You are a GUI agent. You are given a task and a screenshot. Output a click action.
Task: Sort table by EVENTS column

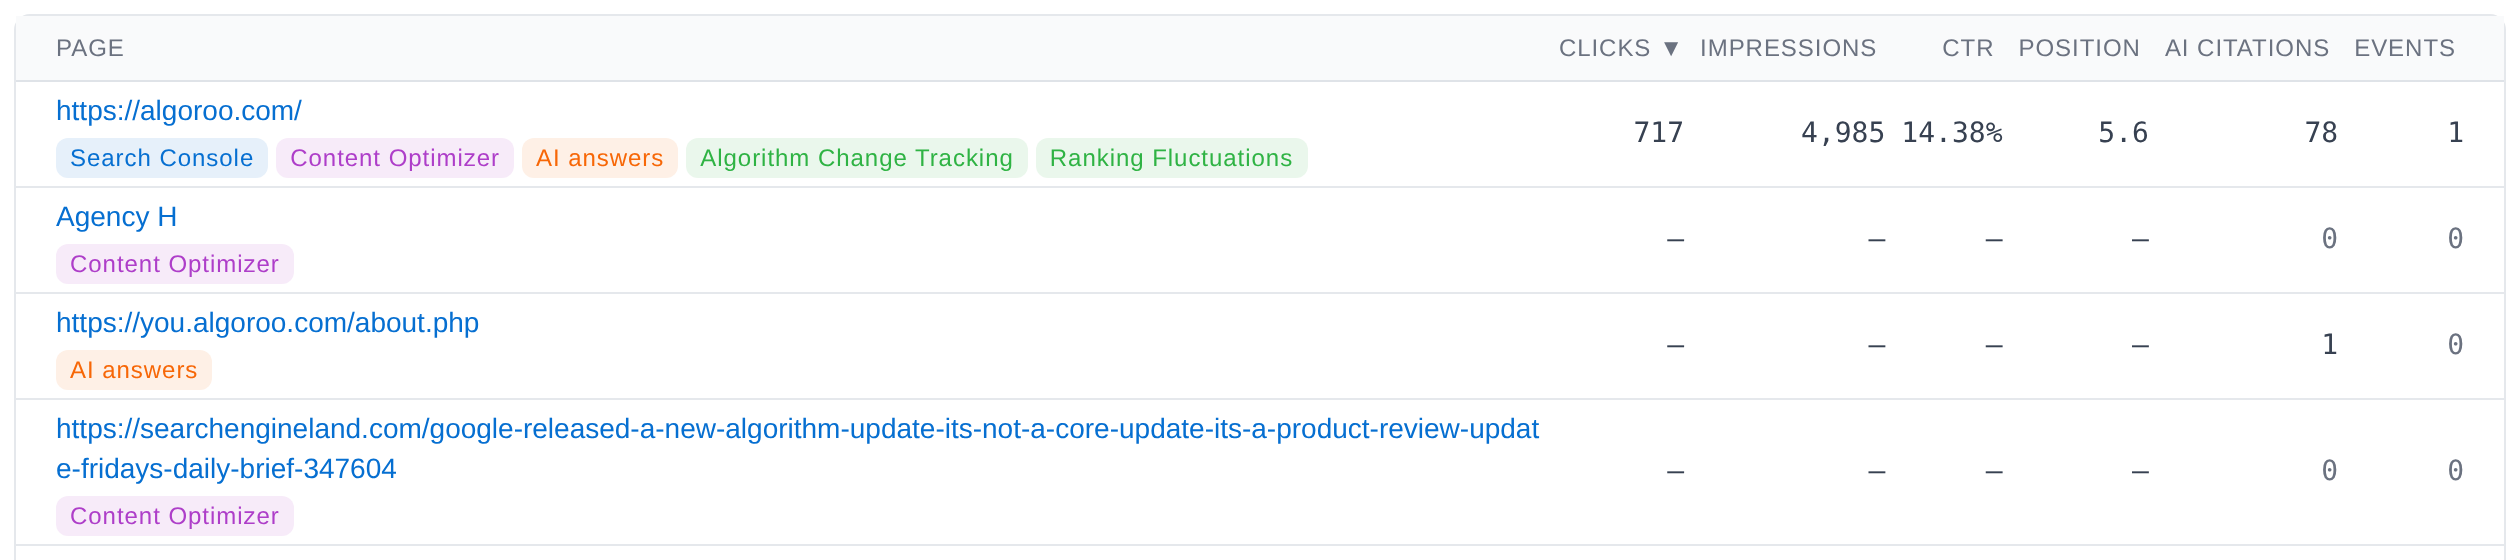pyautogui.click(x=2404, y=48)
